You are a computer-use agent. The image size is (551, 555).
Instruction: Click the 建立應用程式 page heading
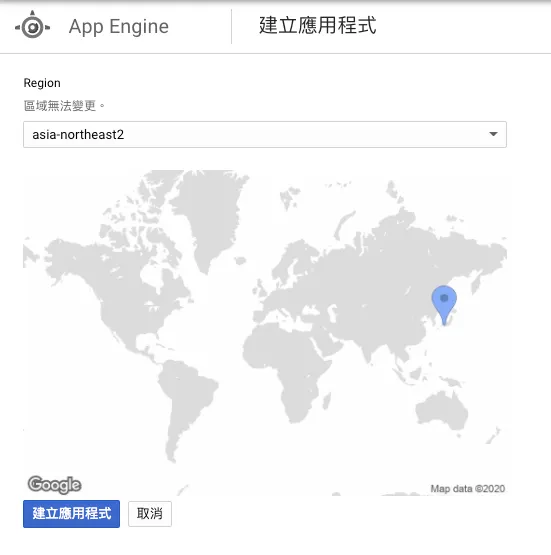317,25
